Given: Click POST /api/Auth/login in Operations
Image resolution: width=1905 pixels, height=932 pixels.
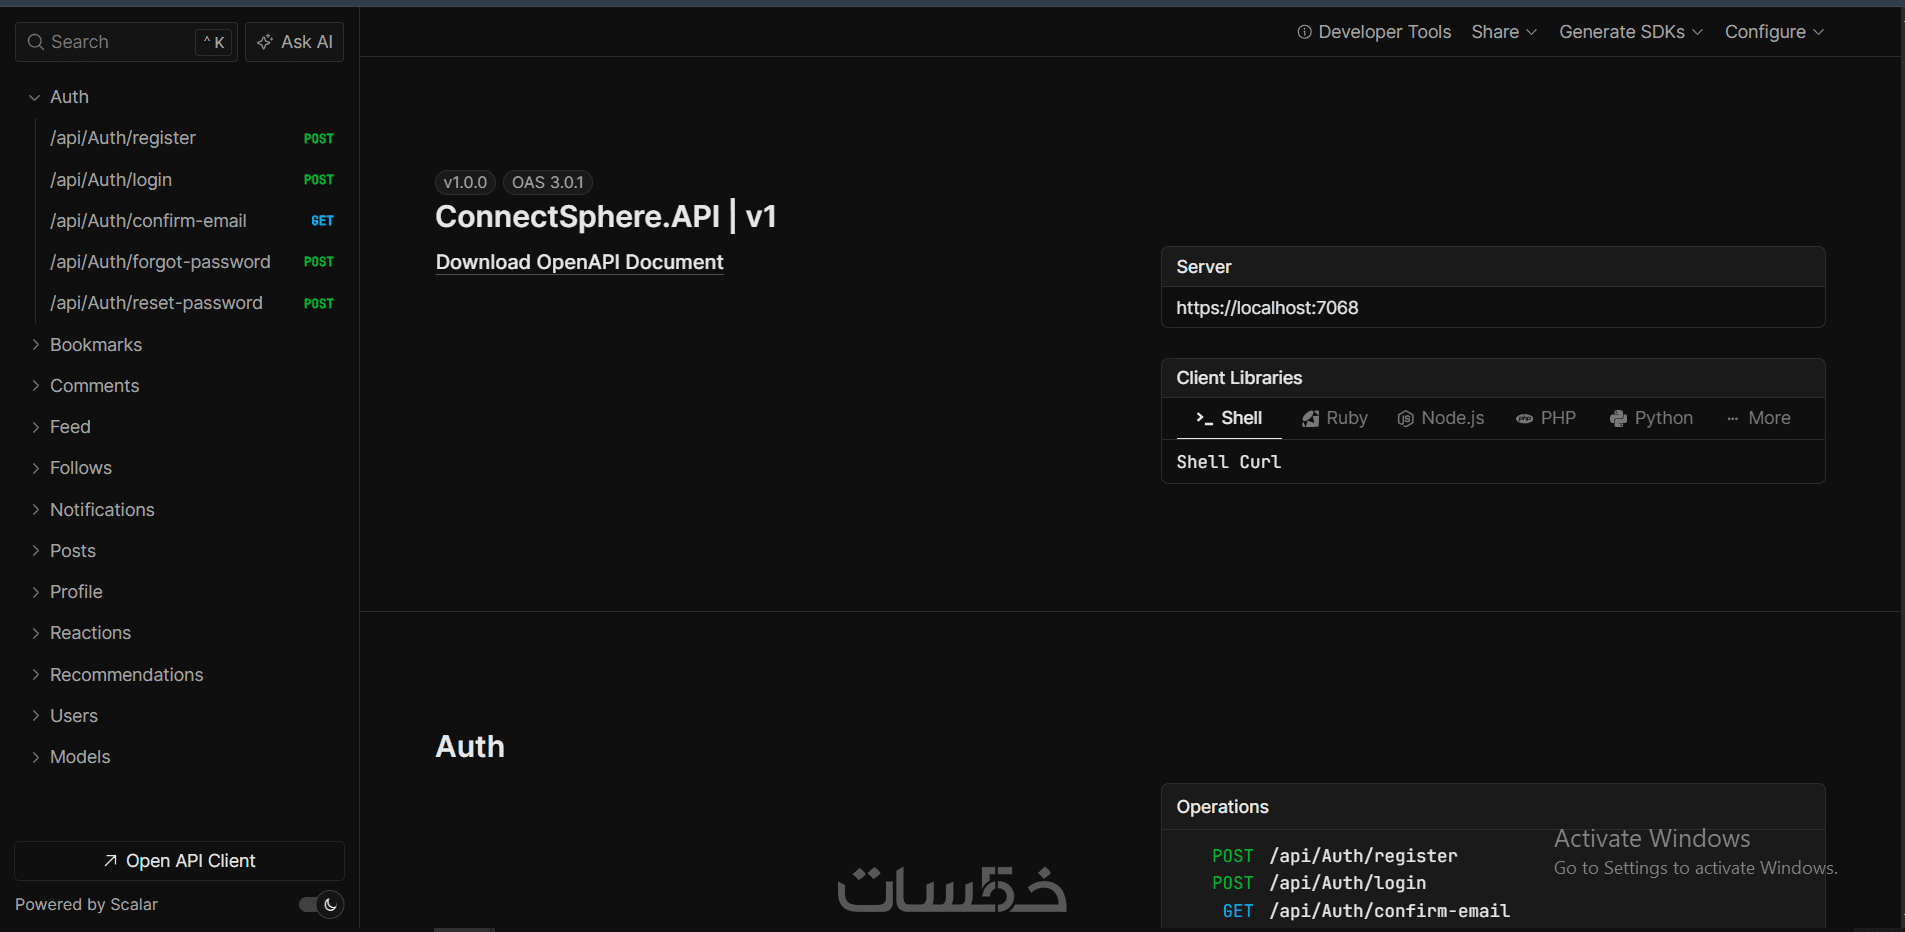Looking at the screenshot, I should [x=1319, y=883].
